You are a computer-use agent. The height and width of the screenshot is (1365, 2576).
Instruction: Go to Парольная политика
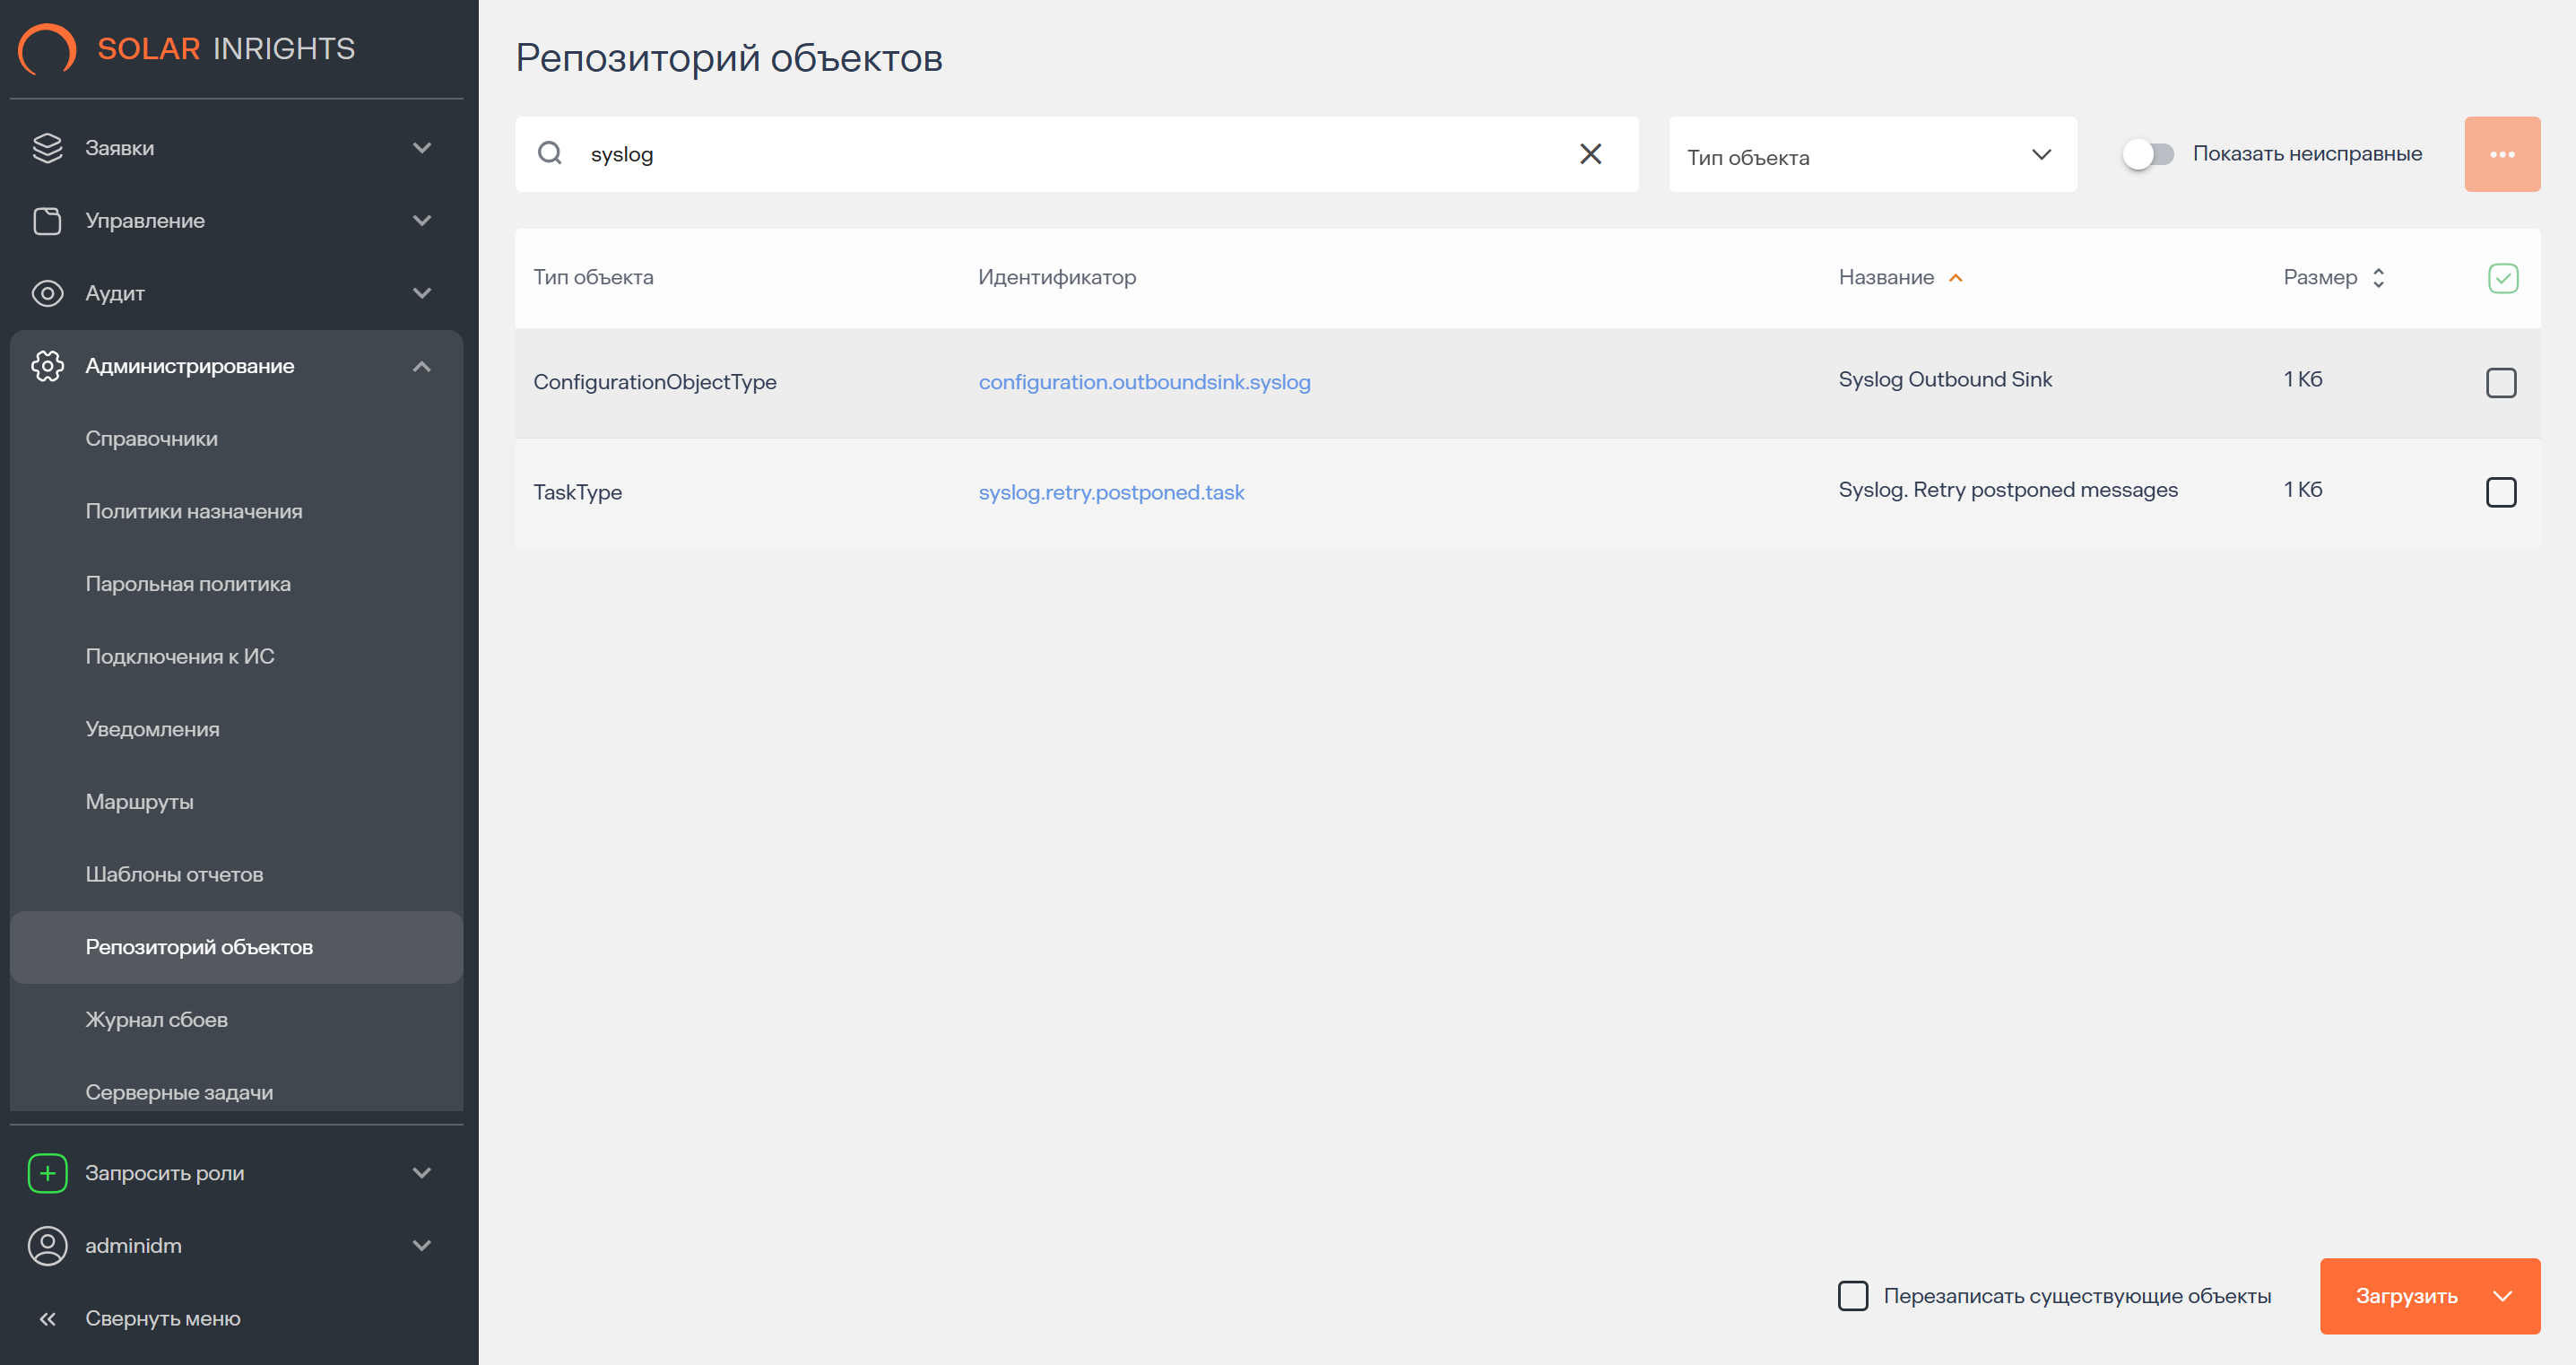(237, 584)
